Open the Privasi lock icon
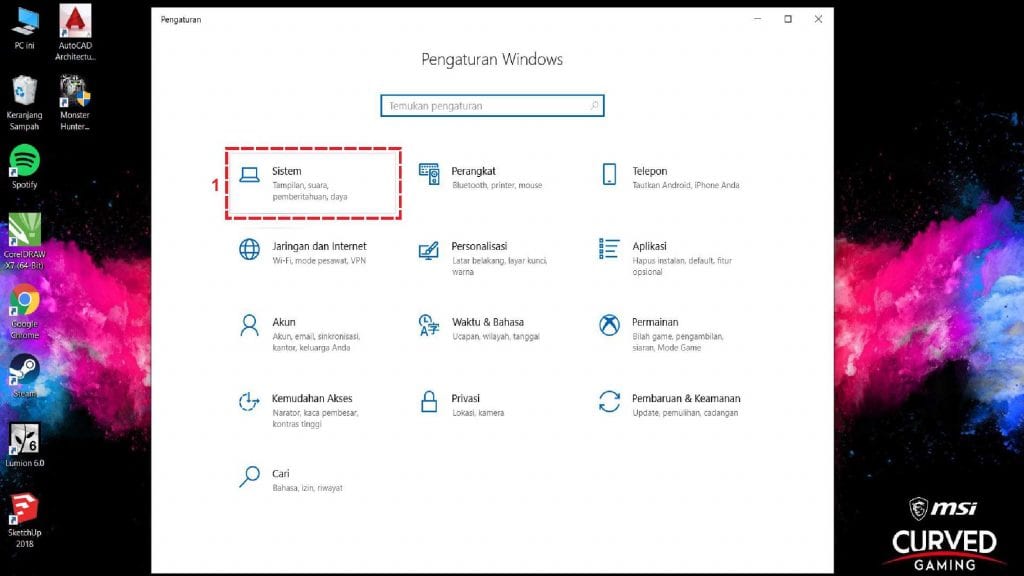Screen dimensions: 1024x576 click(x=429, y=402)
